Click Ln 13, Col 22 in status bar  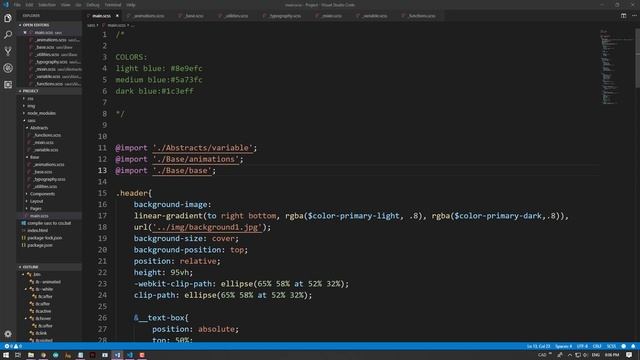tap(538, 346)
